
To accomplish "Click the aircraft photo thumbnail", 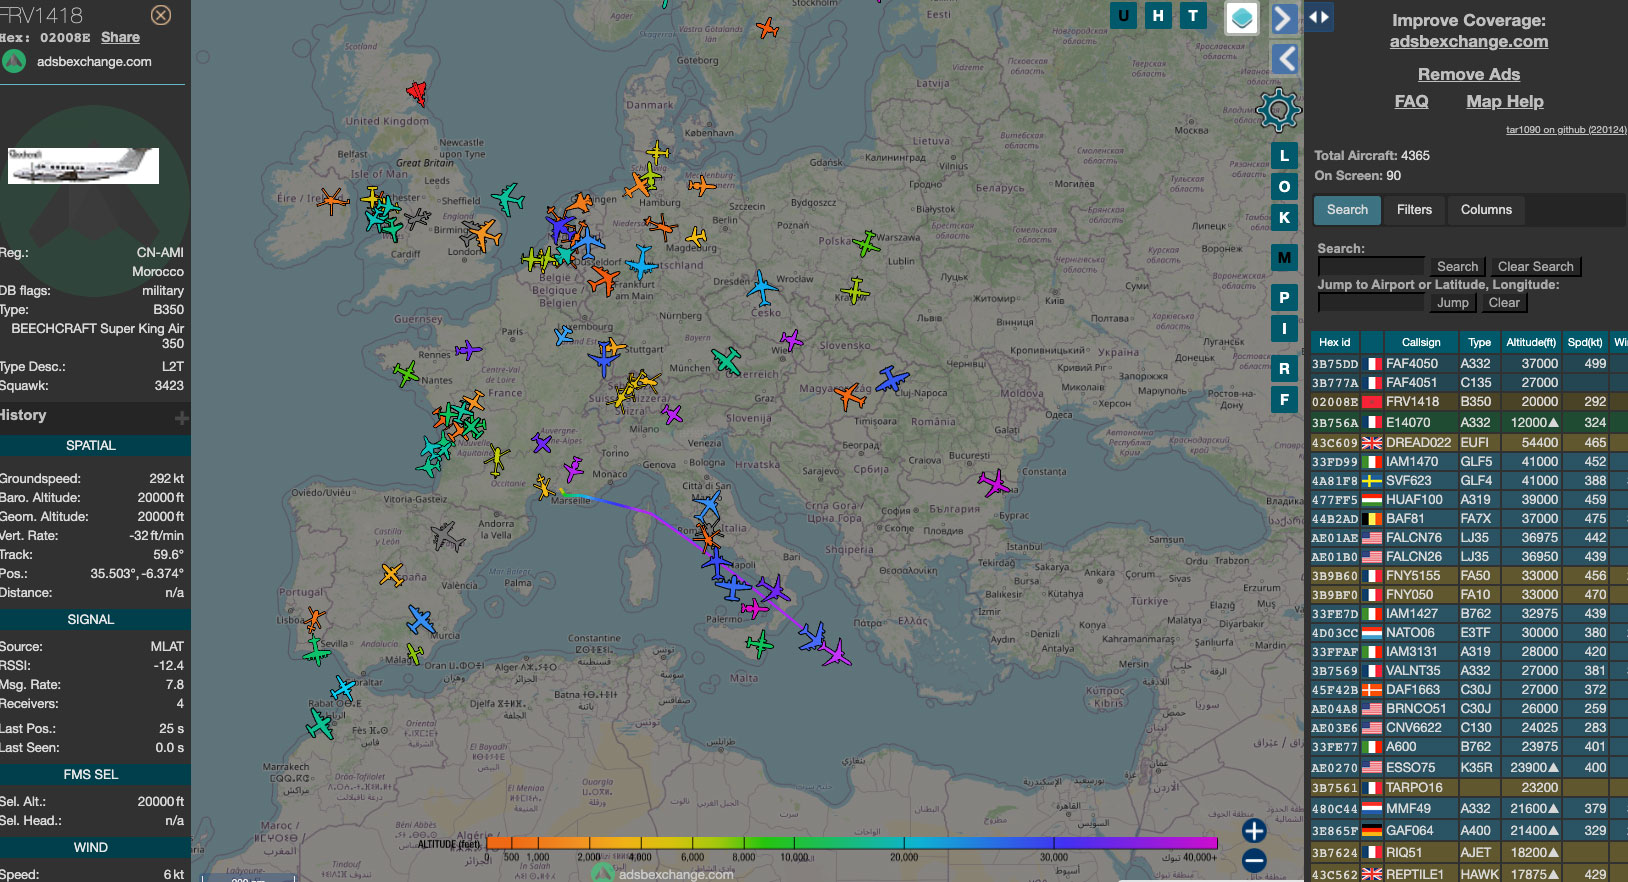I will (x=83, y=165).
